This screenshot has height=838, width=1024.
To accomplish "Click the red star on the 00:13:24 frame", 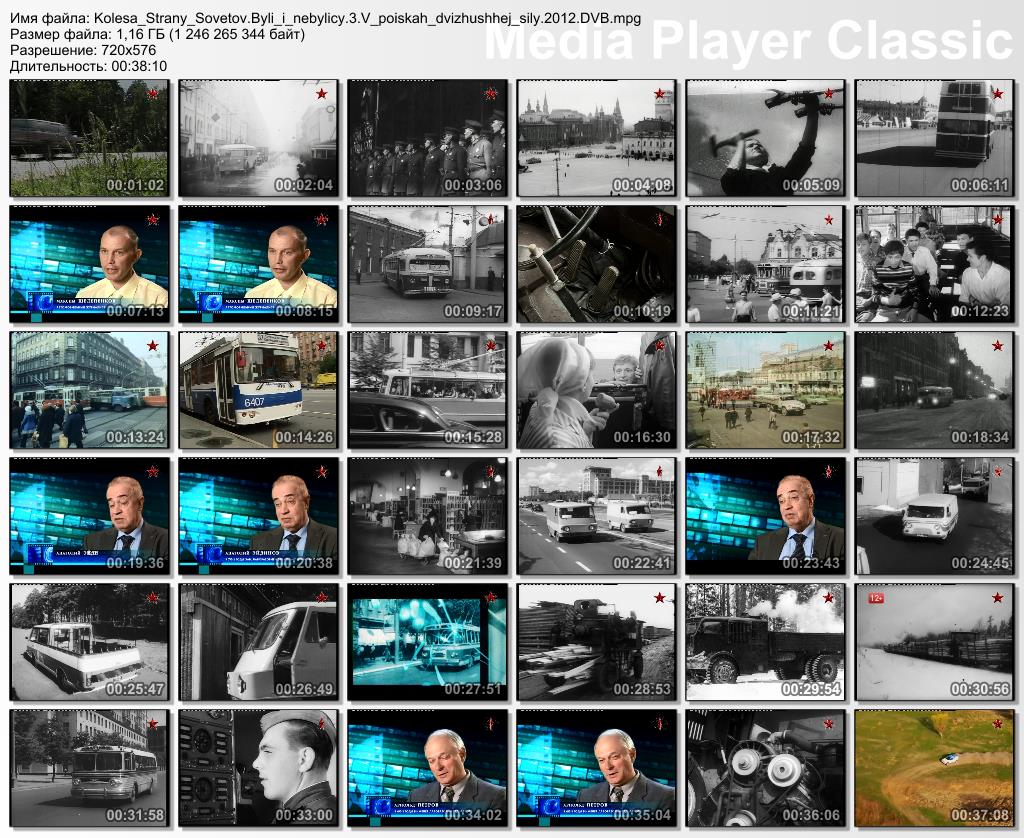I will [153, 346].
